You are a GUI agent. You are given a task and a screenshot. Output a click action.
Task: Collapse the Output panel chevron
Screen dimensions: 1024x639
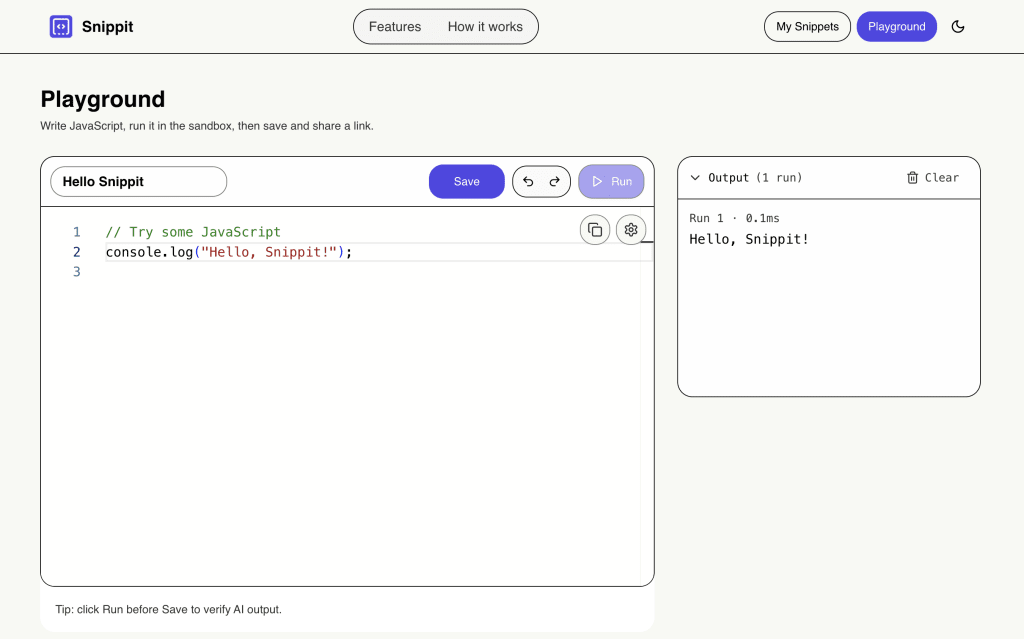pyautogui.click(x=695, y=178)
